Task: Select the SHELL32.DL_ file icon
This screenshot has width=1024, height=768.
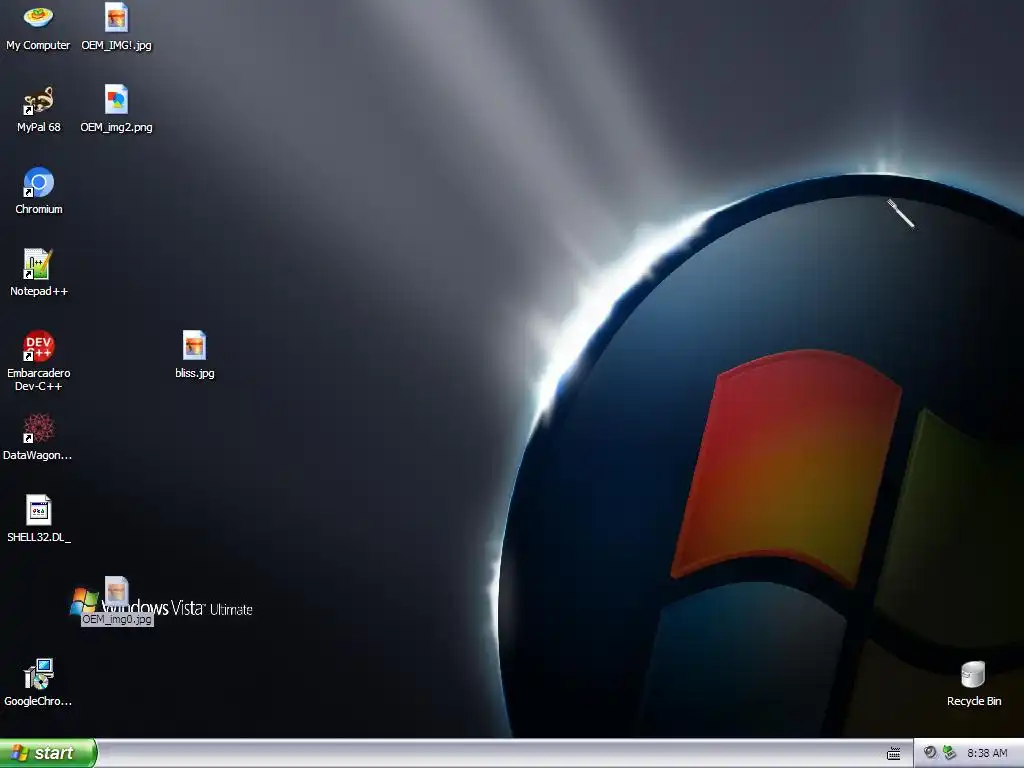Action: (39, 510)
